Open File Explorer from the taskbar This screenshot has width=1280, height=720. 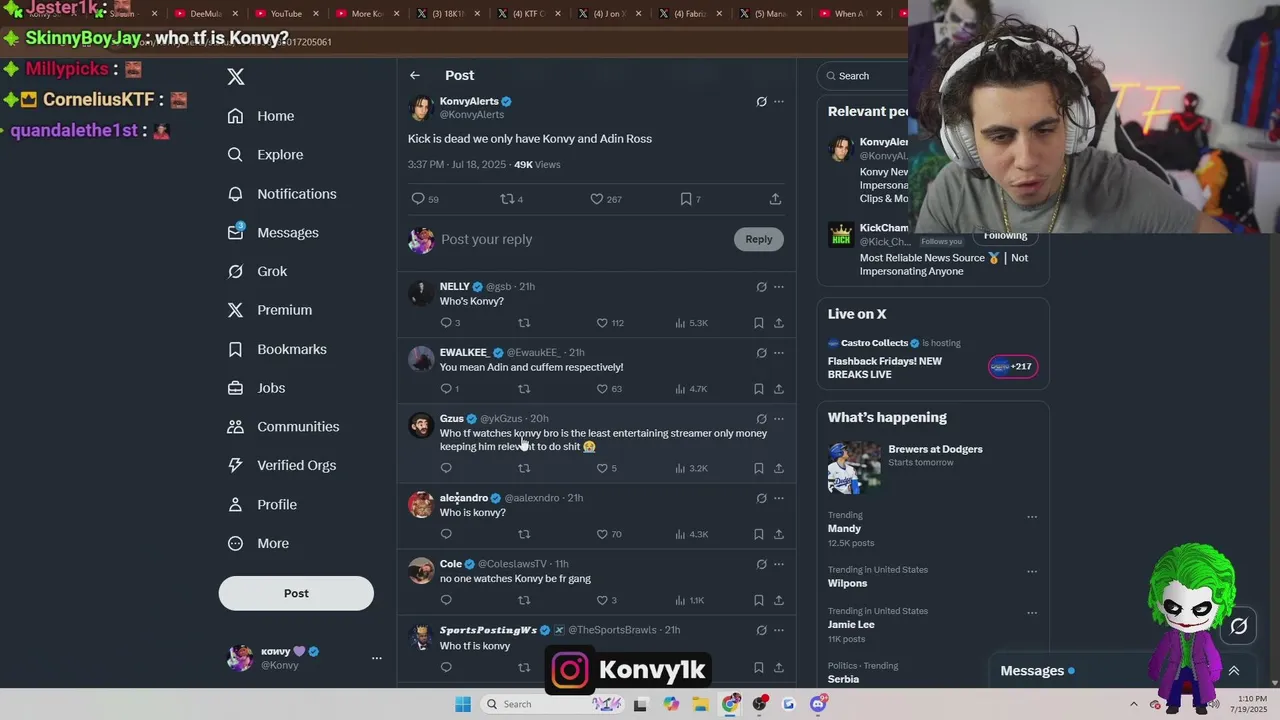click(701, 704)
